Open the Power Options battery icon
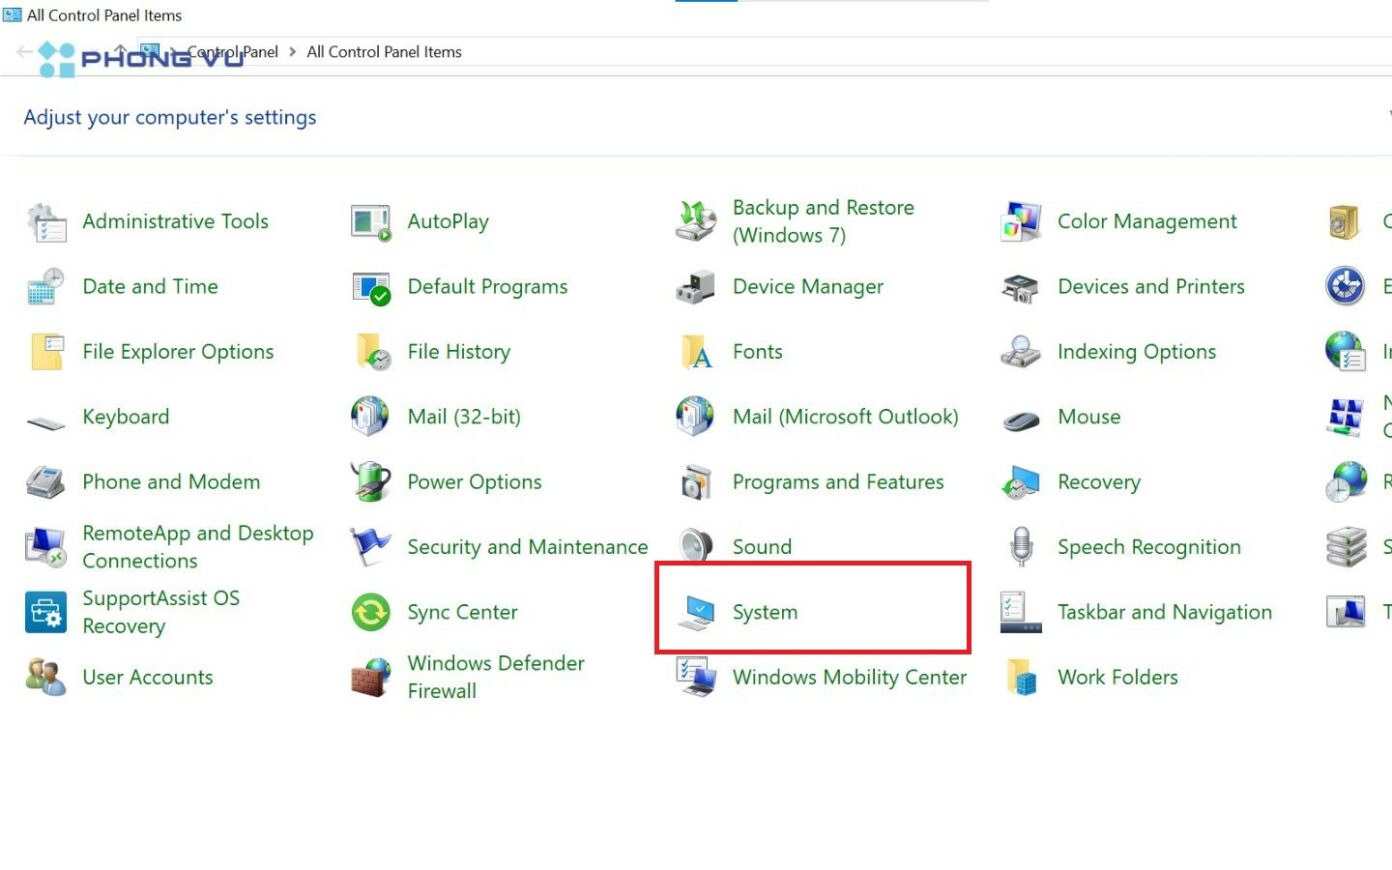The height and width of the screenshot is (870, 1392). pyautogui.click(x=370, y=482)
